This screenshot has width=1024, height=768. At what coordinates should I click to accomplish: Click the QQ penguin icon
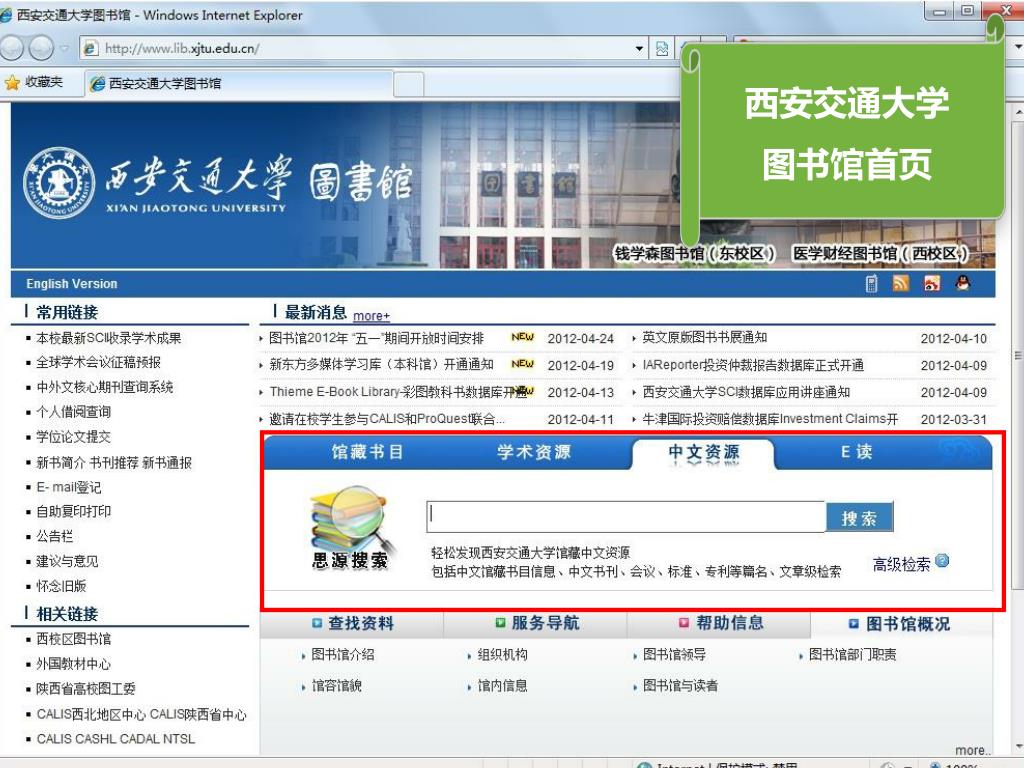pyautogui.click(x=963, y=283)
